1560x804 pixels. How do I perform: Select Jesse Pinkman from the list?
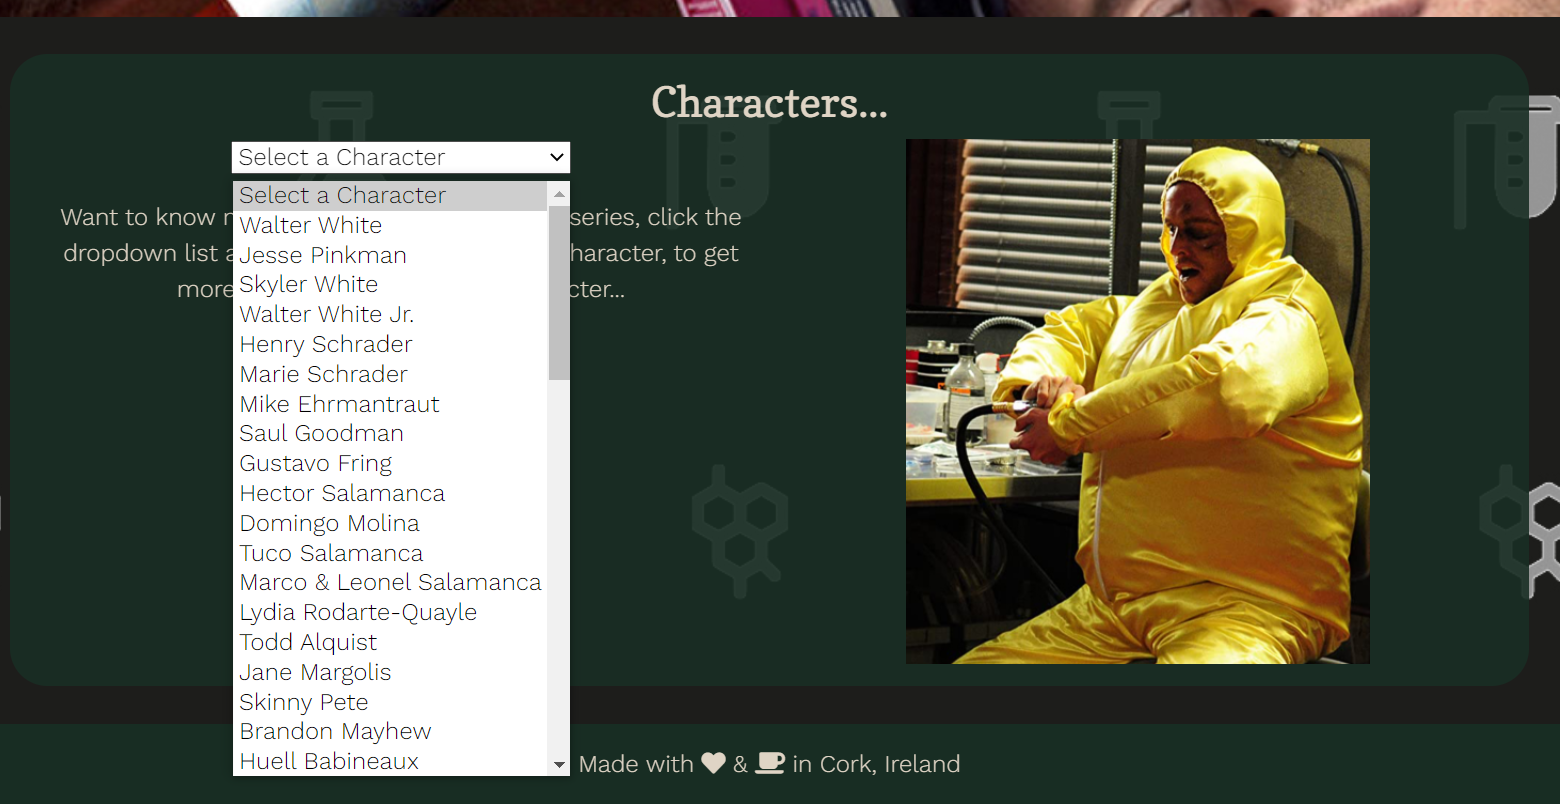pos(391,255)
